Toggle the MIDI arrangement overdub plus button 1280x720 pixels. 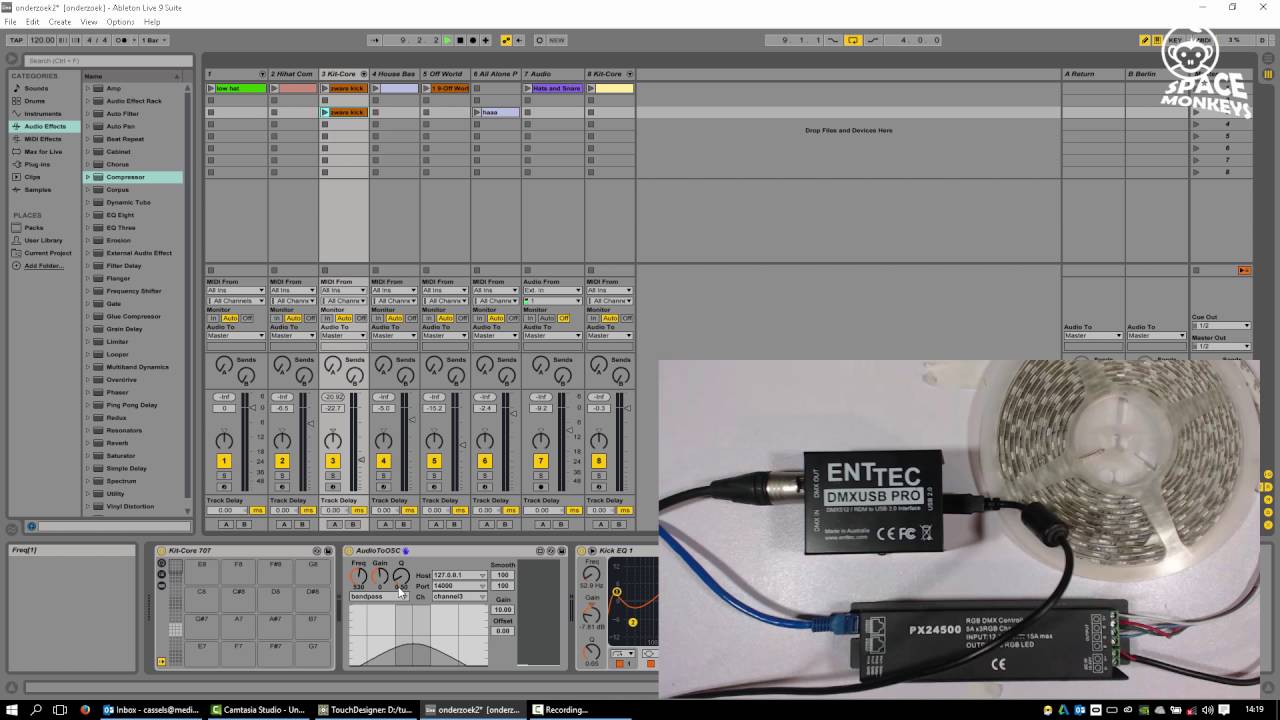[x=485, y=40]
